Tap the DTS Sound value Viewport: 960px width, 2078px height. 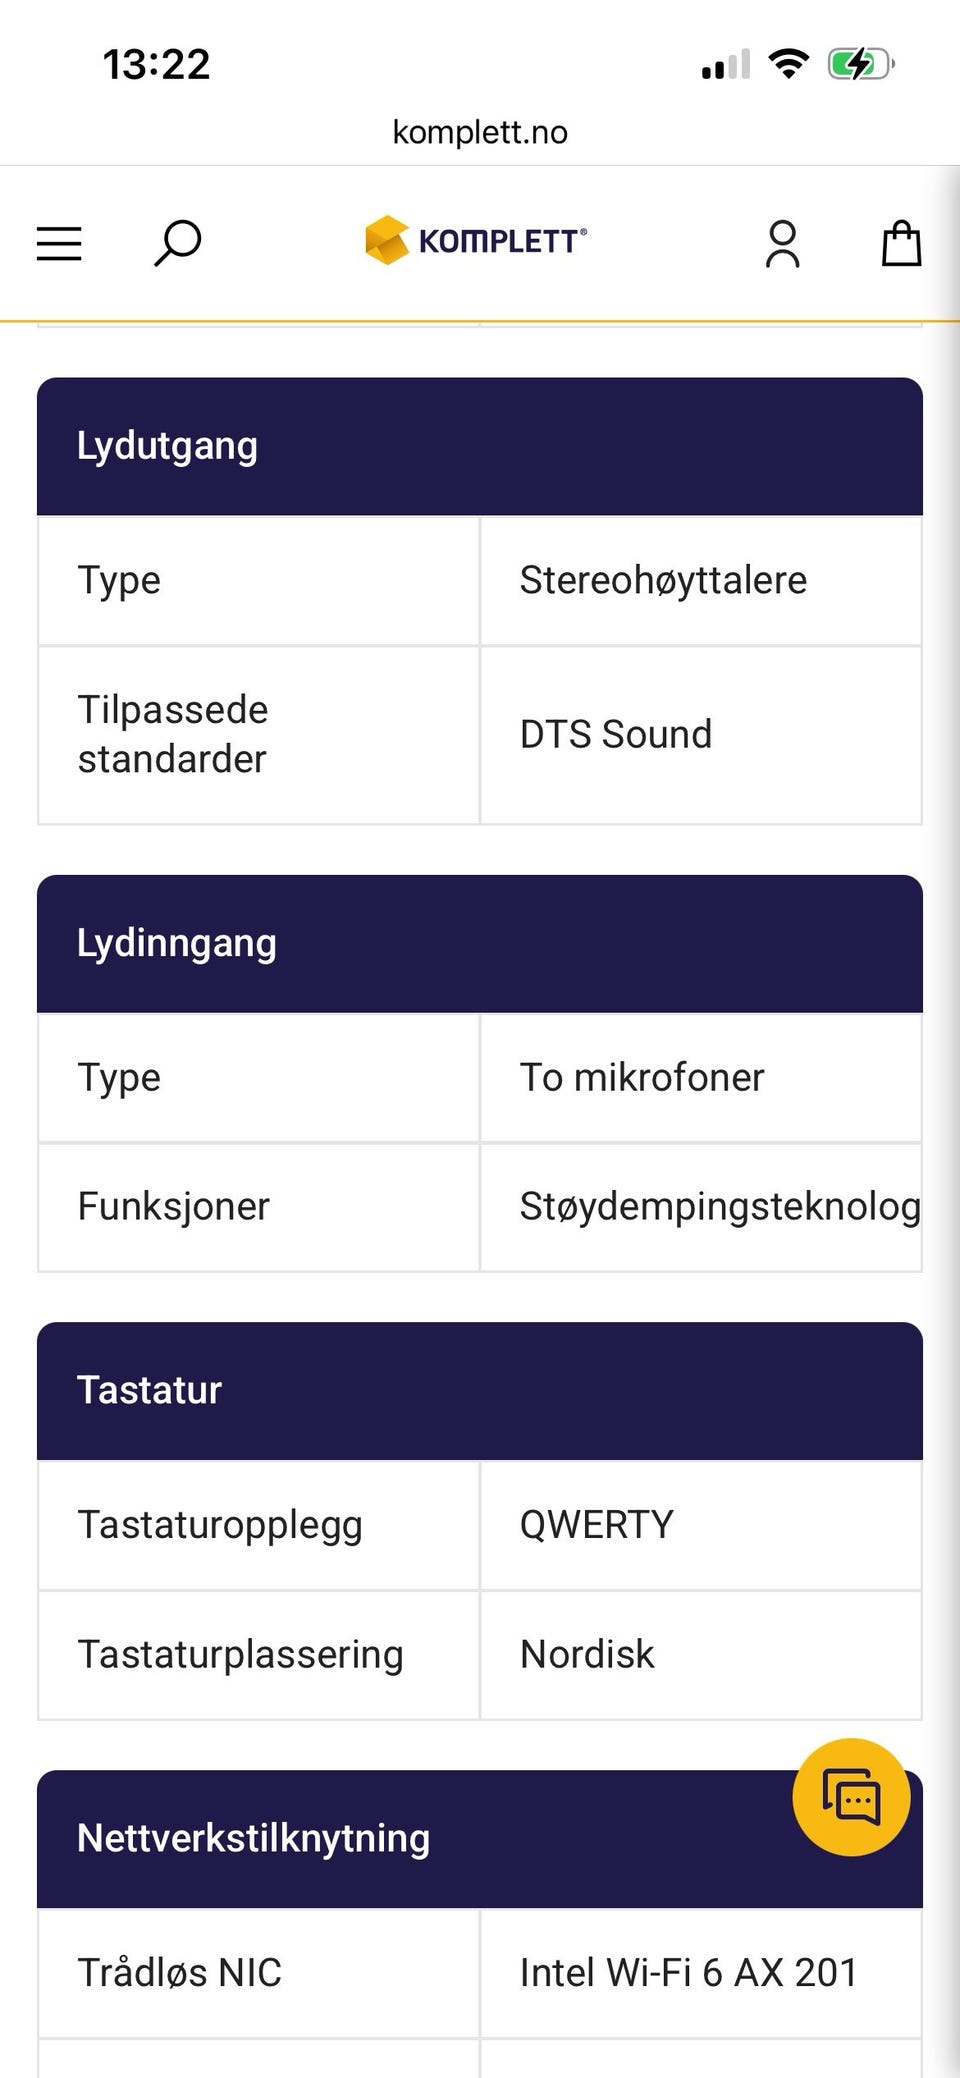pyautogui.click(x=616, y=734)
